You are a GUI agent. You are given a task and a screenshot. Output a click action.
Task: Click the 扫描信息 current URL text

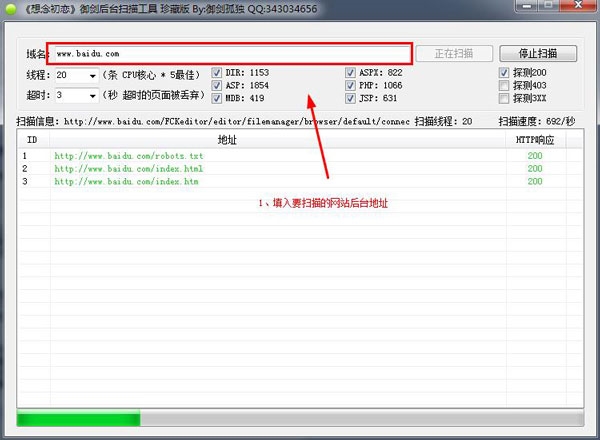(x=236, y=122)
